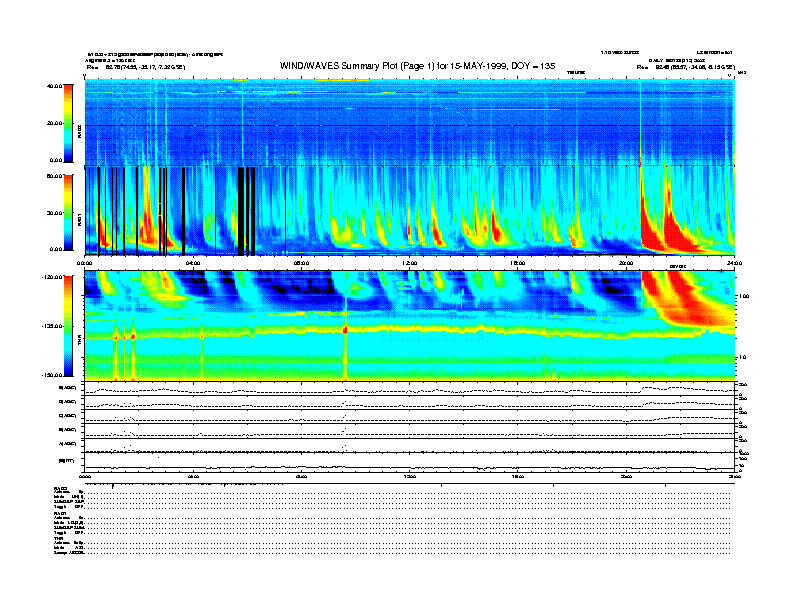This screenshot has width=792, height=612.
Task: Click the TNR header in the bottom status rows
Action: tap(58, 539)
